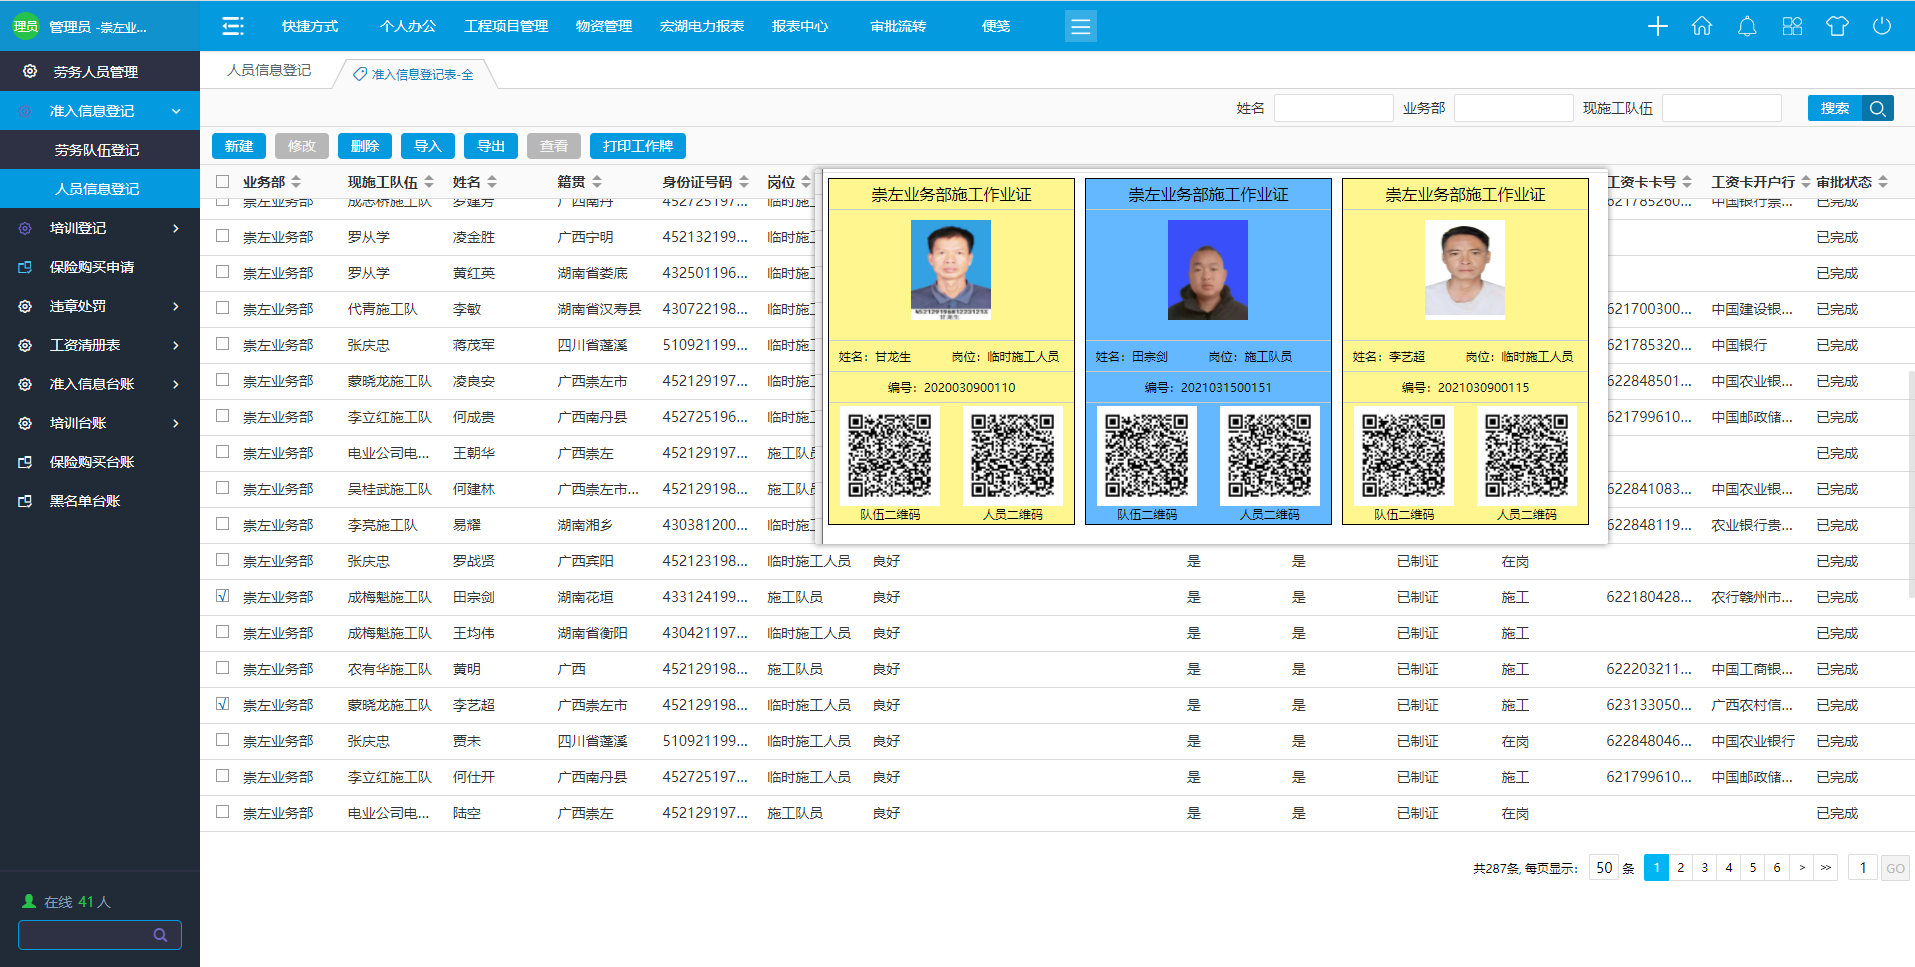Screen dimensions: 1915x967
Task: Toggle sidebar collapse icon beside 快捷方式
Action: click(x=233, y=26)
